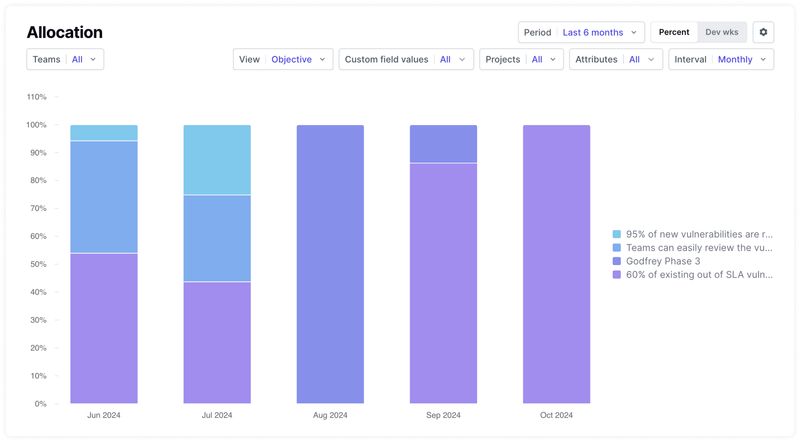Click the purple bottom segment of Jun 2024 bar
The height and width of the screenshot is (442, 800).
point(104,328)
